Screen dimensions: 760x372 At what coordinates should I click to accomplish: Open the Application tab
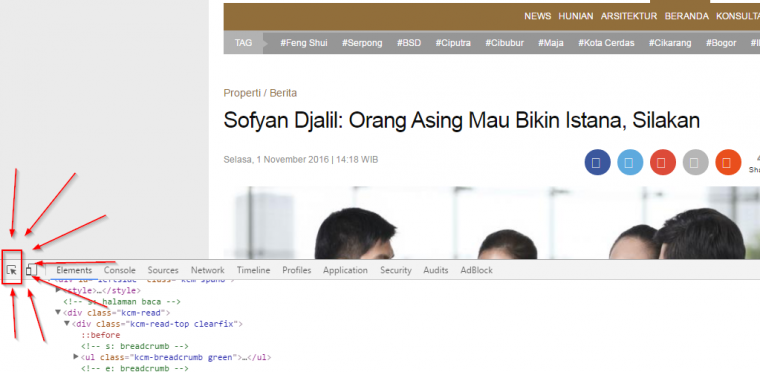pyautogui.click(x=345, y=270)
